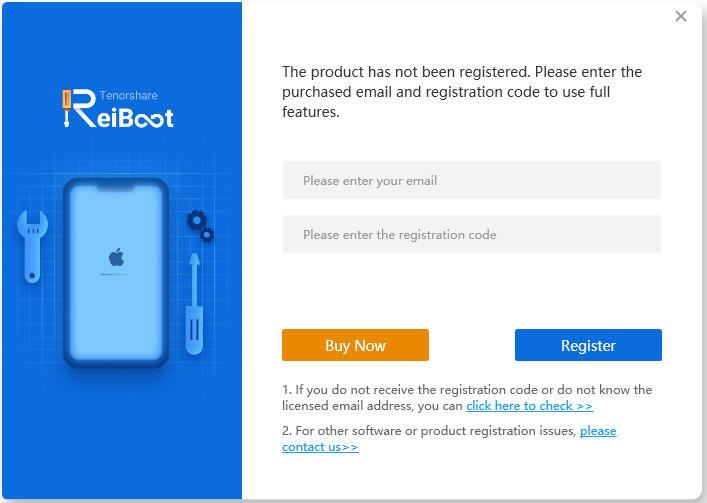
Task: Click the Tenorshare brand text
Action: 128,96
